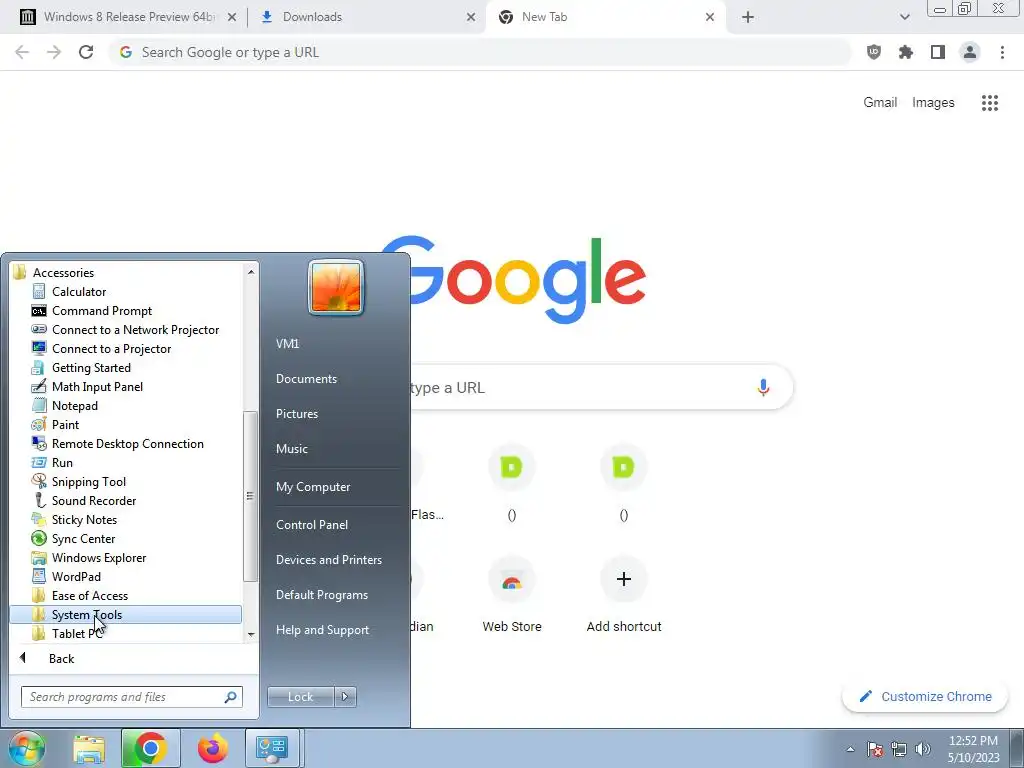Click the Search programs and files box
The image size is (1024, 768).
tap(131, 697)
